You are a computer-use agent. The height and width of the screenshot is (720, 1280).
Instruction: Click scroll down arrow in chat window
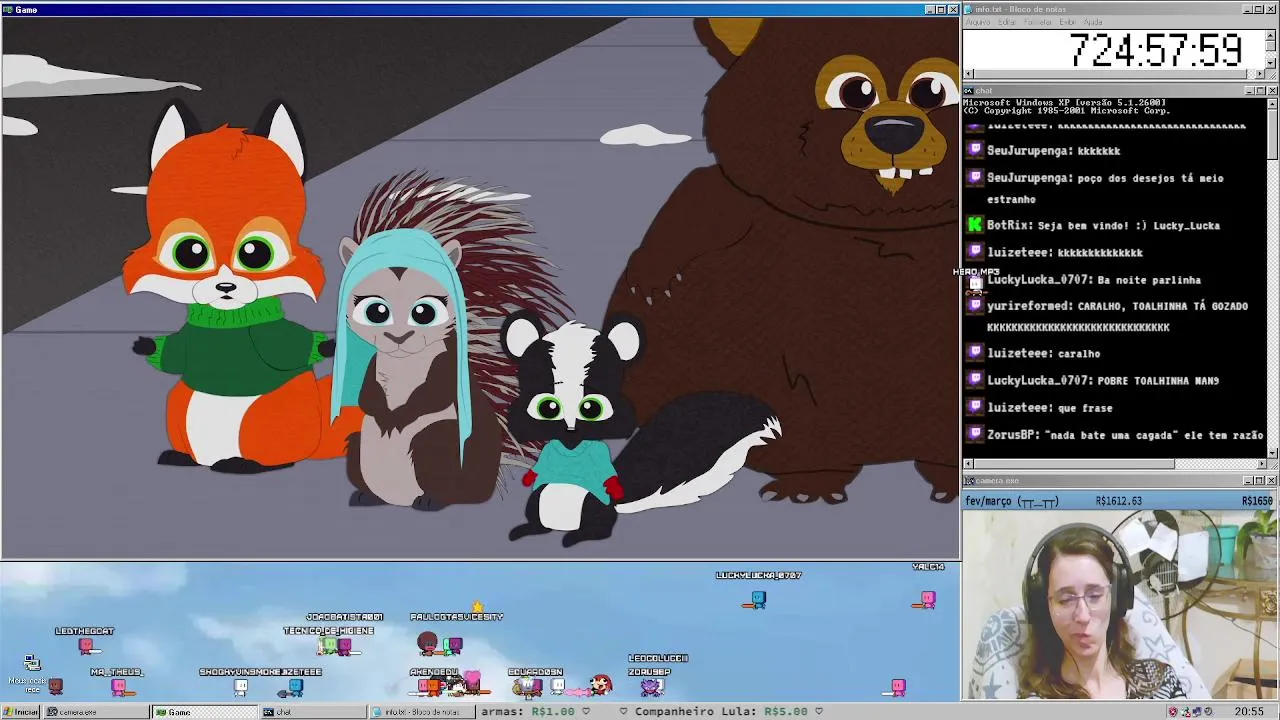coord(1271,452)
